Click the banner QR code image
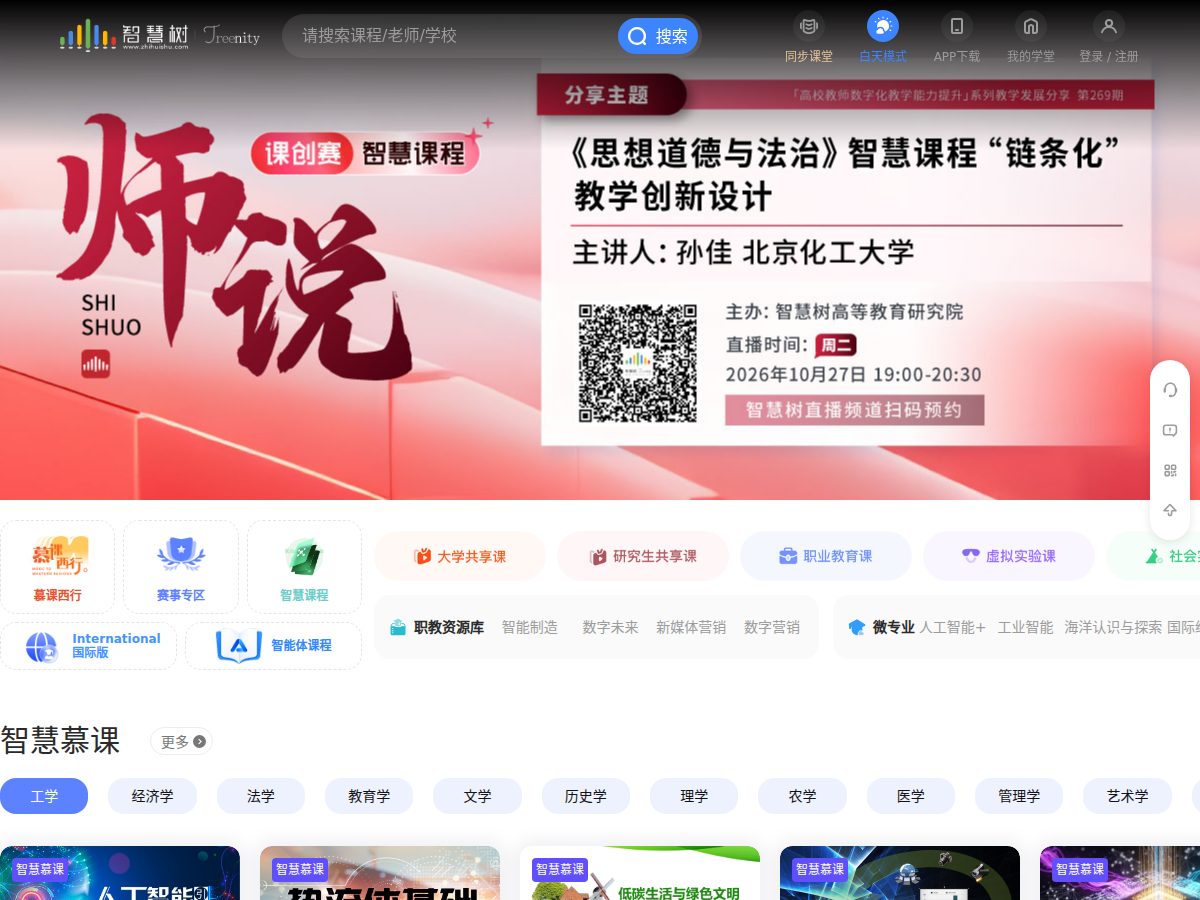 637,363
